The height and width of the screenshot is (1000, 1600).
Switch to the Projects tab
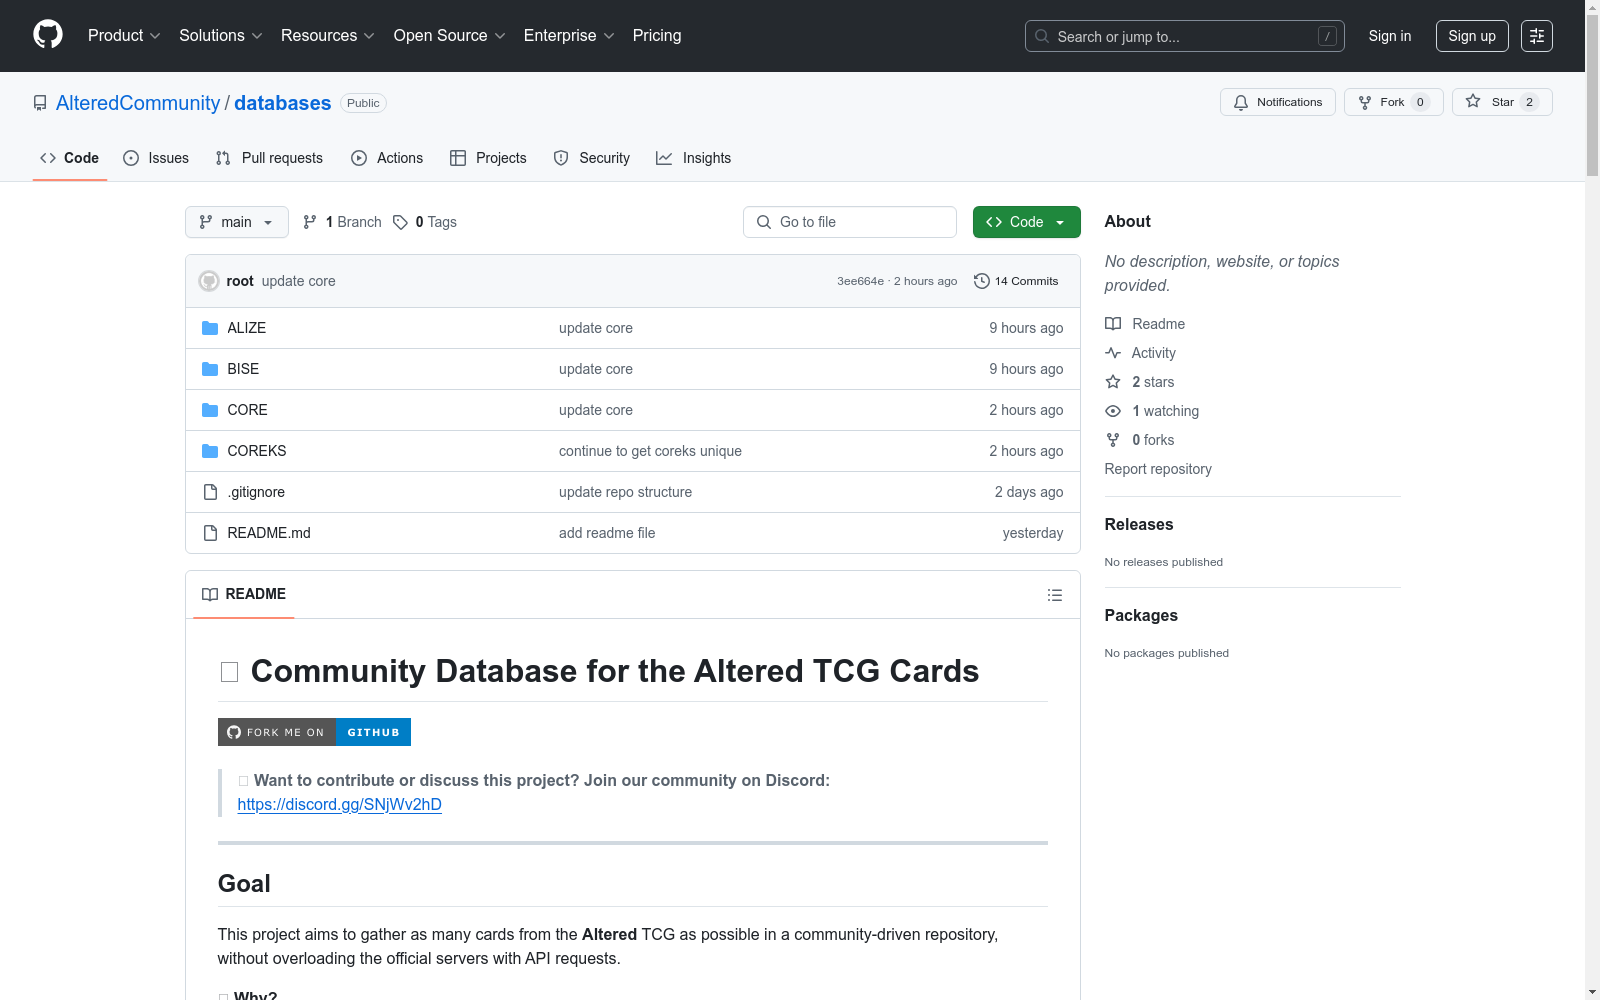click(488, 158)
